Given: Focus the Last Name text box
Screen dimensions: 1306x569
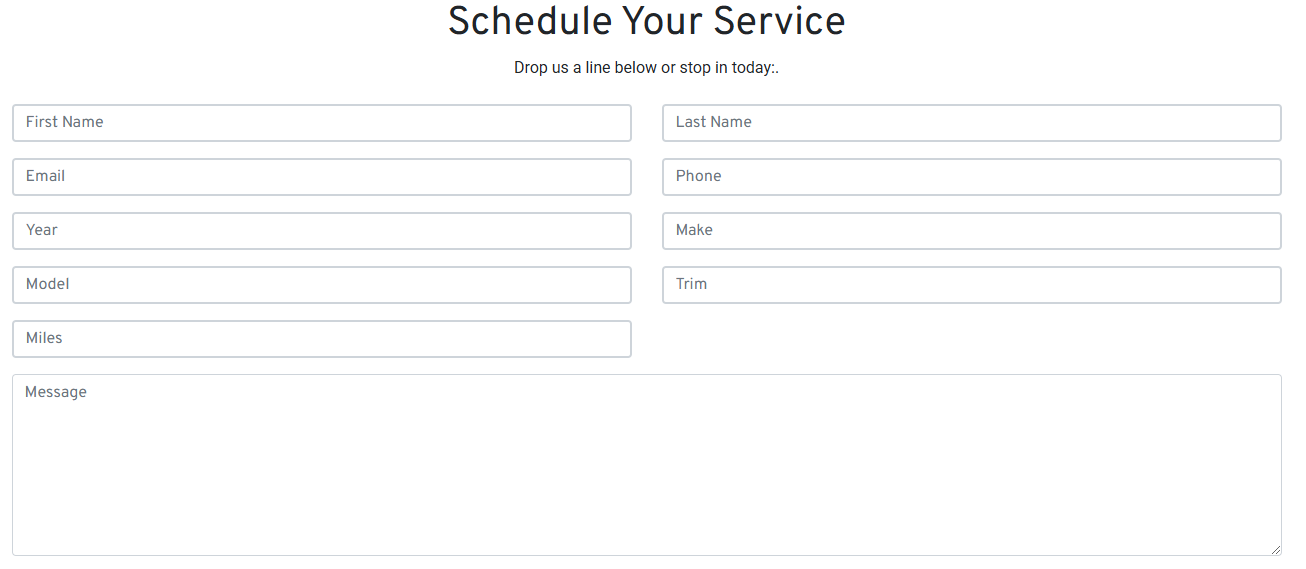Looking at the screenshot, I should tap(971, 123).
